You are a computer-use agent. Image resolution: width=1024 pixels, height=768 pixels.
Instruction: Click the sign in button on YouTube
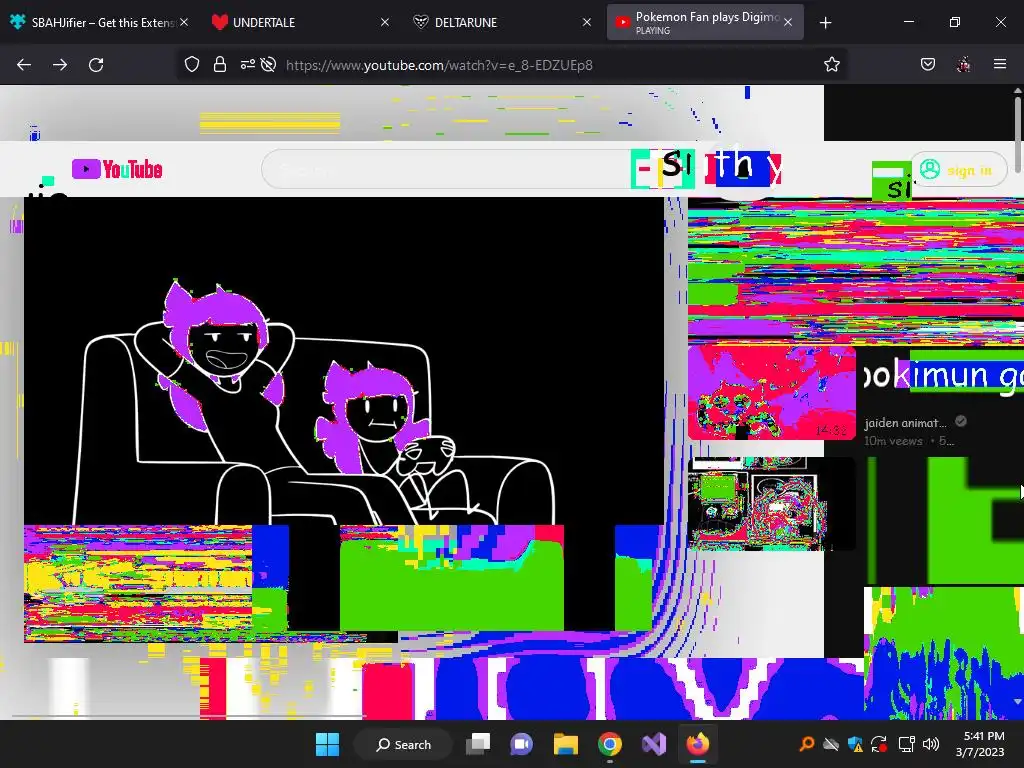(x=958, y=170)
